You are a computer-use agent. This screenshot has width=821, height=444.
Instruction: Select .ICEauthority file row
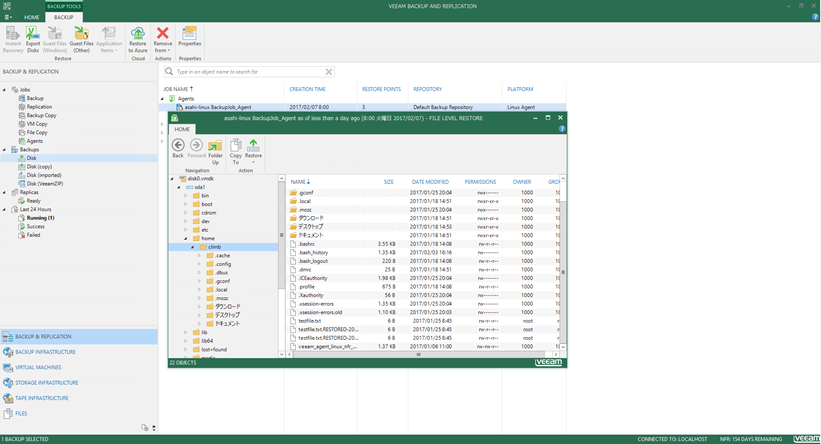click(x=424, y=278)
